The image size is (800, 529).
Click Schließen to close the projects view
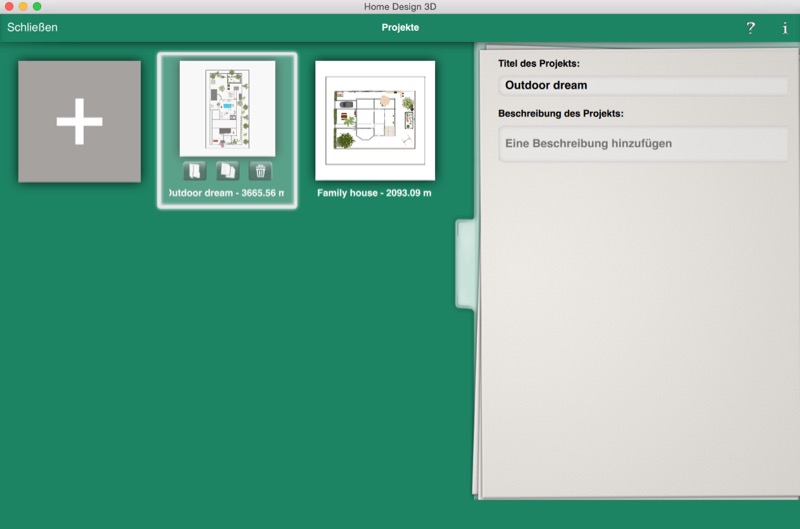tap(32, 28)
